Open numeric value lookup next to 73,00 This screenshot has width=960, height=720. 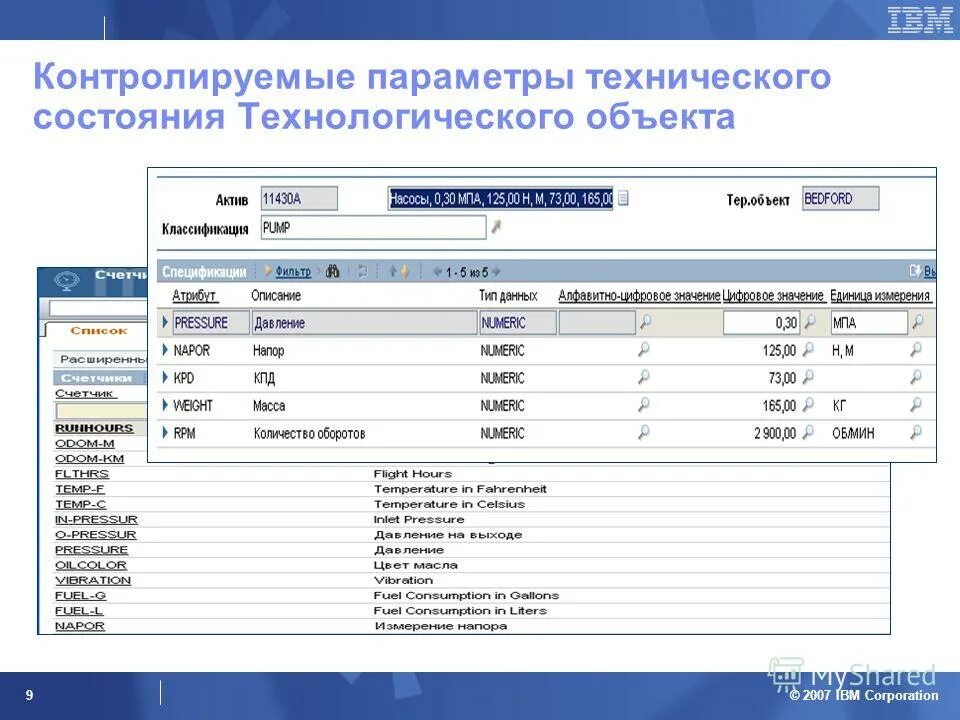pos(808,377)
